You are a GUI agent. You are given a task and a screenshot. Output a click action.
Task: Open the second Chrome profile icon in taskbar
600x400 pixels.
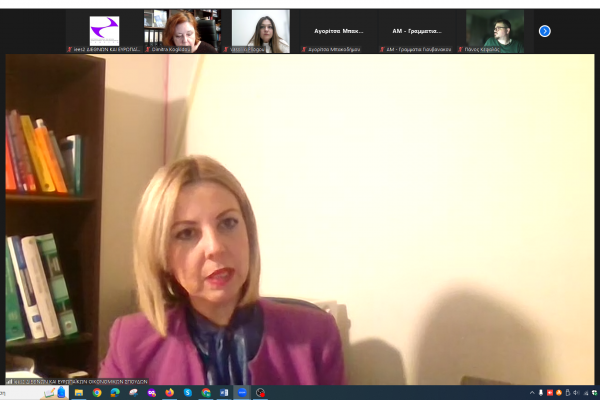(206, 393)
